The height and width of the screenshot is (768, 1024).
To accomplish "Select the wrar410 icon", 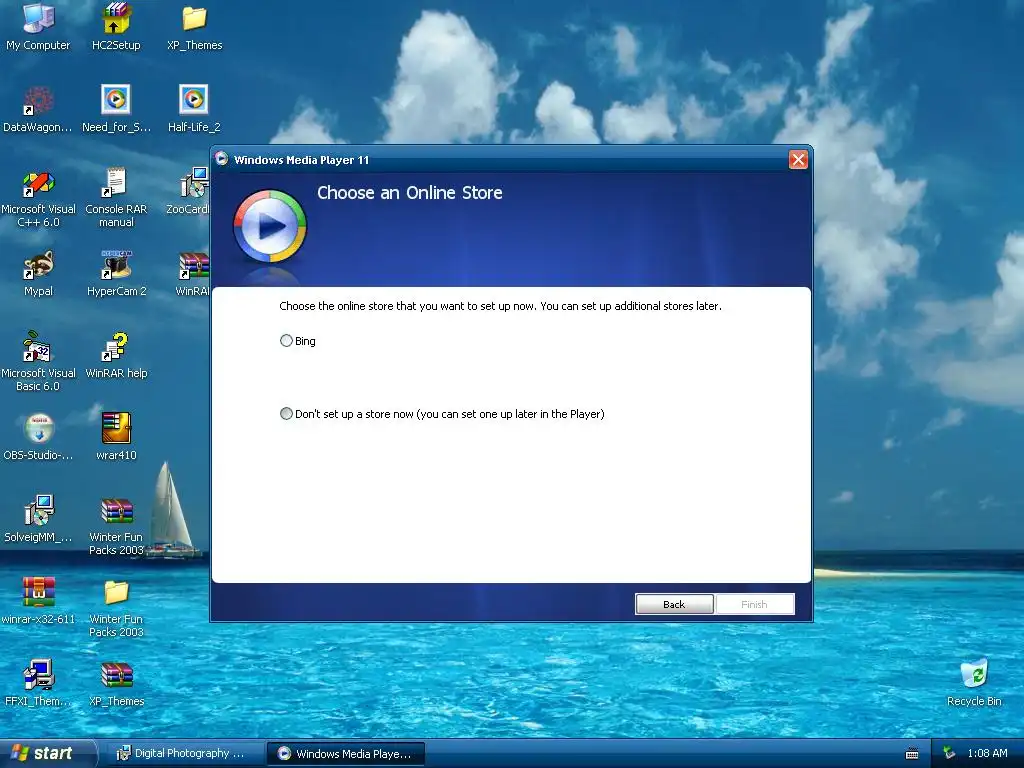I will tap(116, 436).
